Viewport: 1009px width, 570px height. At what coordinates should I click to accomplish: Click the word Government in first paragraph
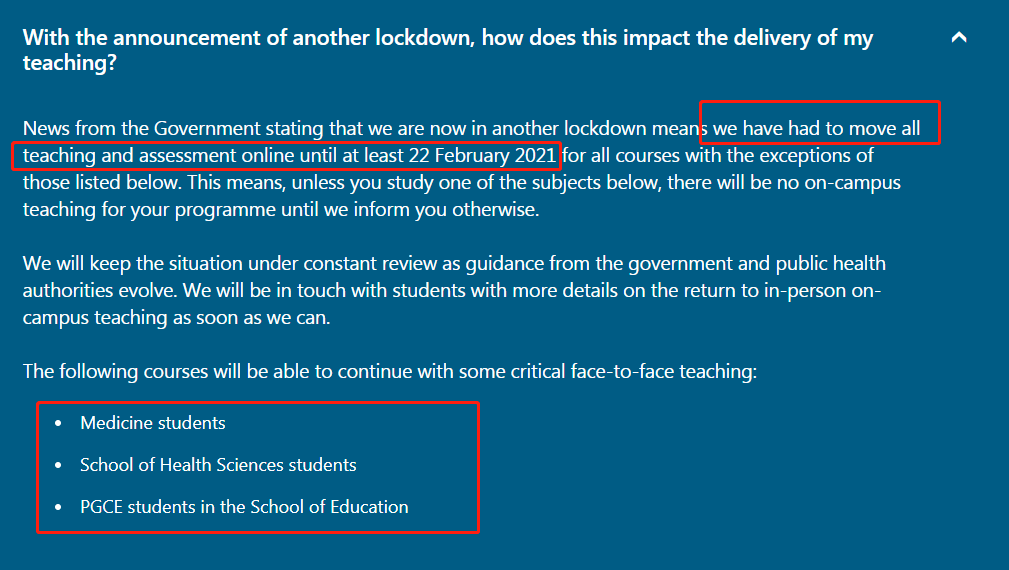click(x=206, y=129)
